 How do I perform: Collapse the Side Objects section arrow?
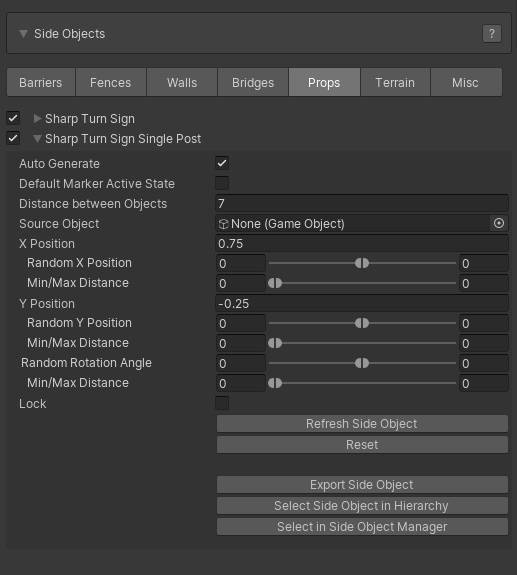[23, 34]
